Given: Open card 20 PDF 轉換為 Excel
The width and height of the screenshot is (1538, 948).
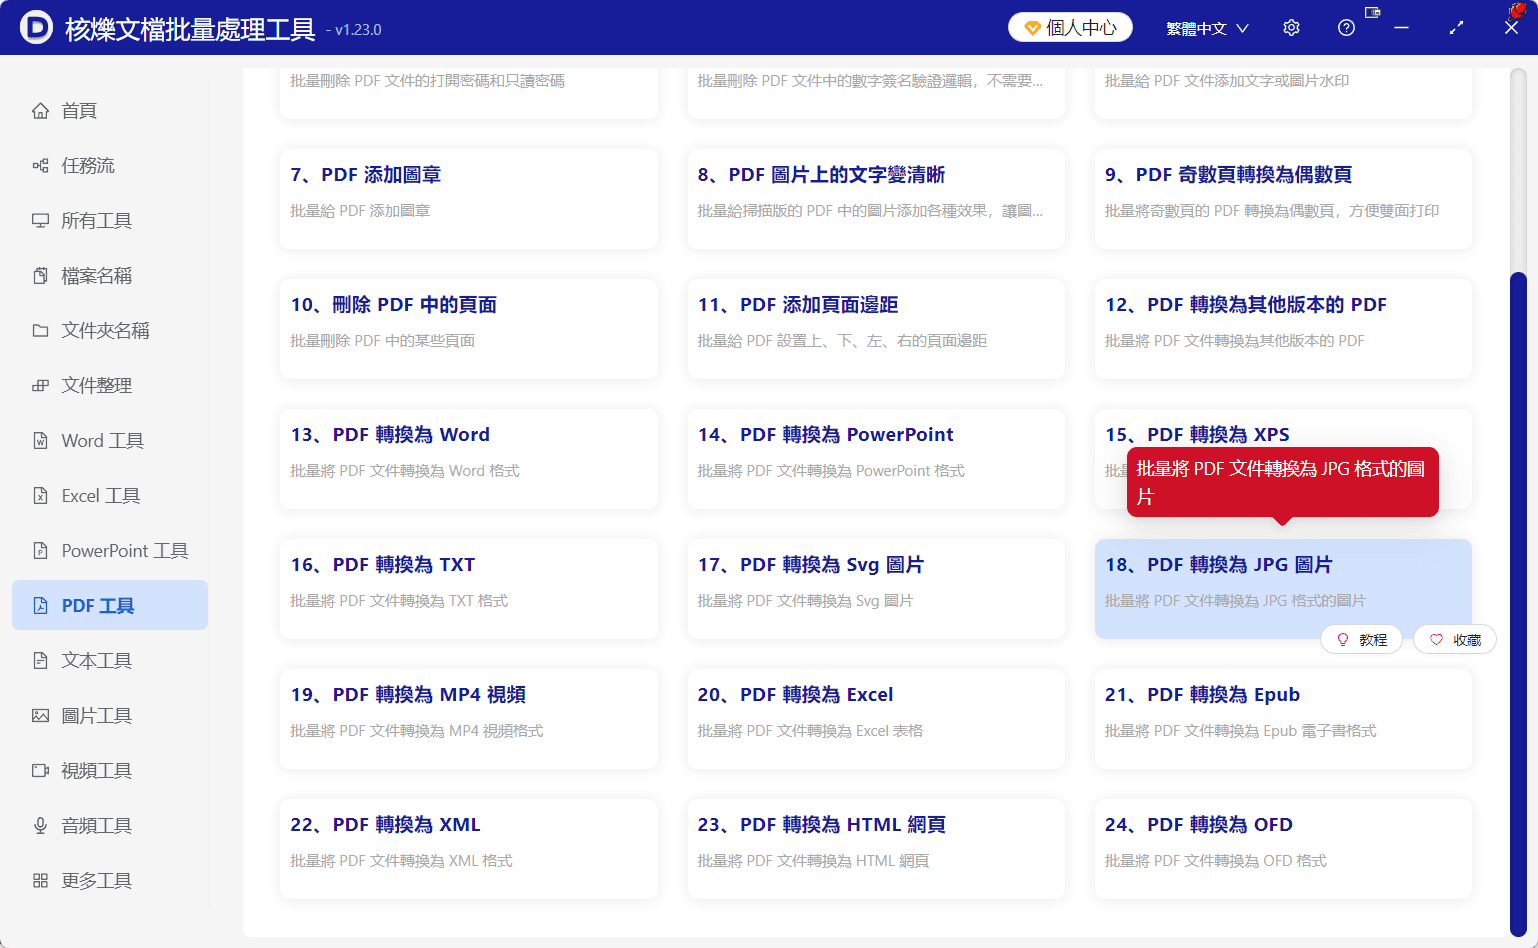Looking at the screenshot, I should click(876, 719).
